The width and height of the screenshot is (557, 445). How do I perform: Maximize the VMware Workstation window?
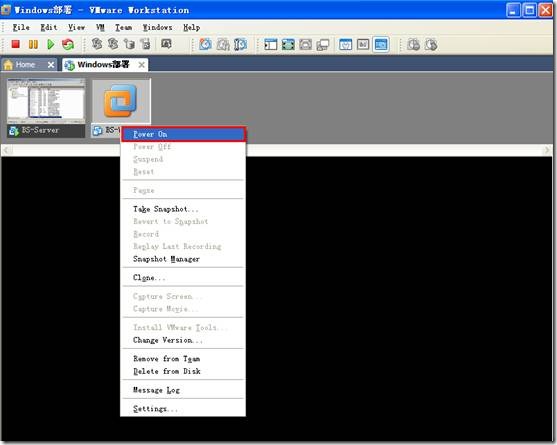click(529, 10)
